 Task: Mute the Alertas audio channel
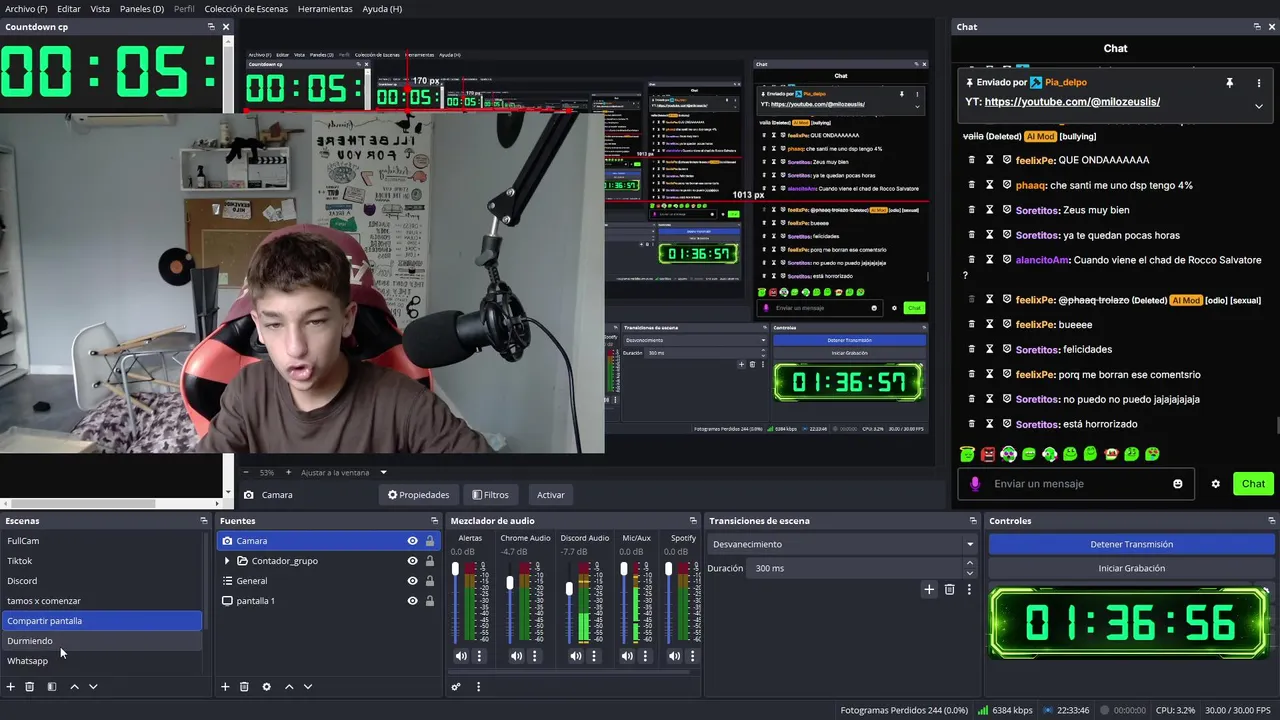pyautogui.click(x=461, y=656)
